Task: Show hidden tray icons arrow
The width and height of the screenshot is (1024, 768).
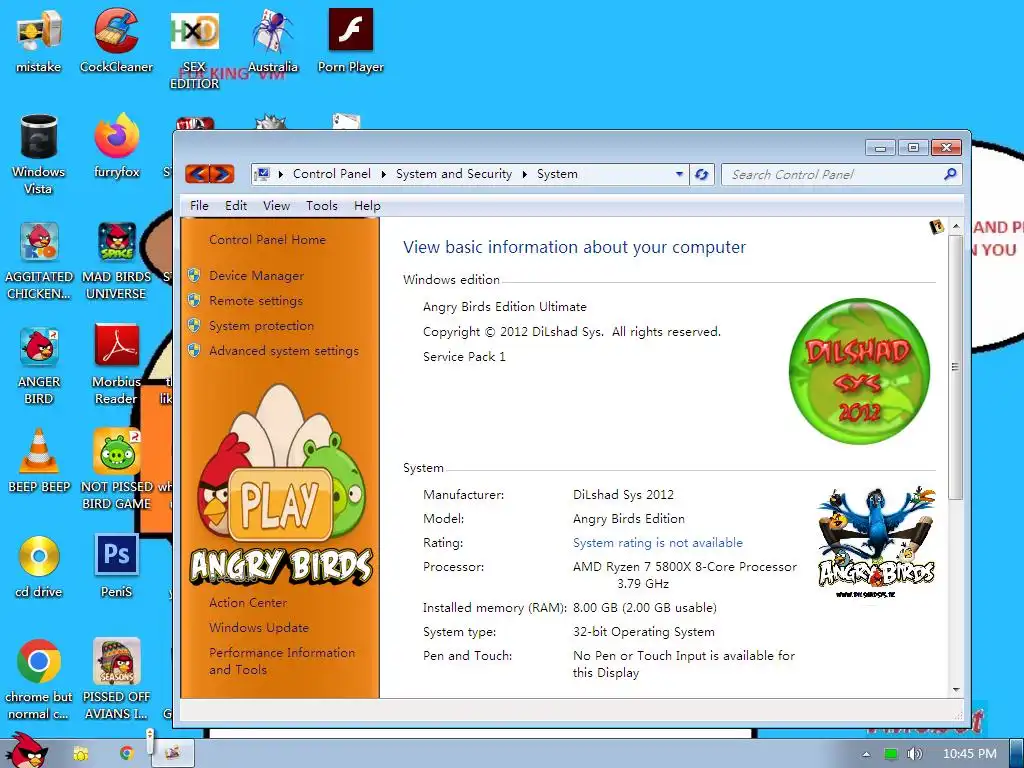Action: [866, 754]
